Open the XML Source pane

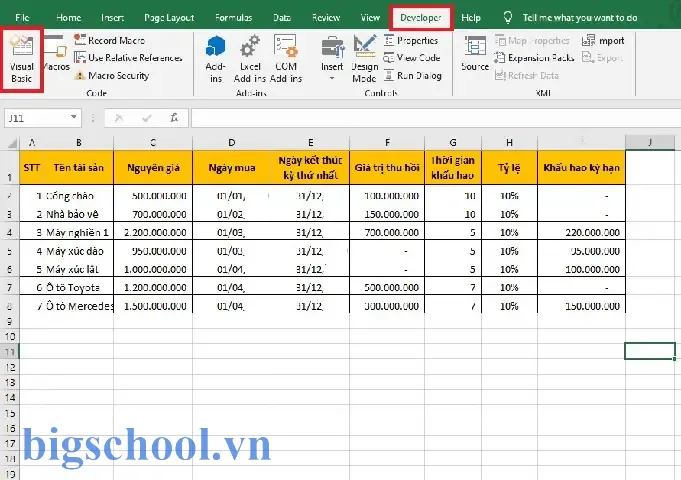pyautogui.click(x=475, y=54)
